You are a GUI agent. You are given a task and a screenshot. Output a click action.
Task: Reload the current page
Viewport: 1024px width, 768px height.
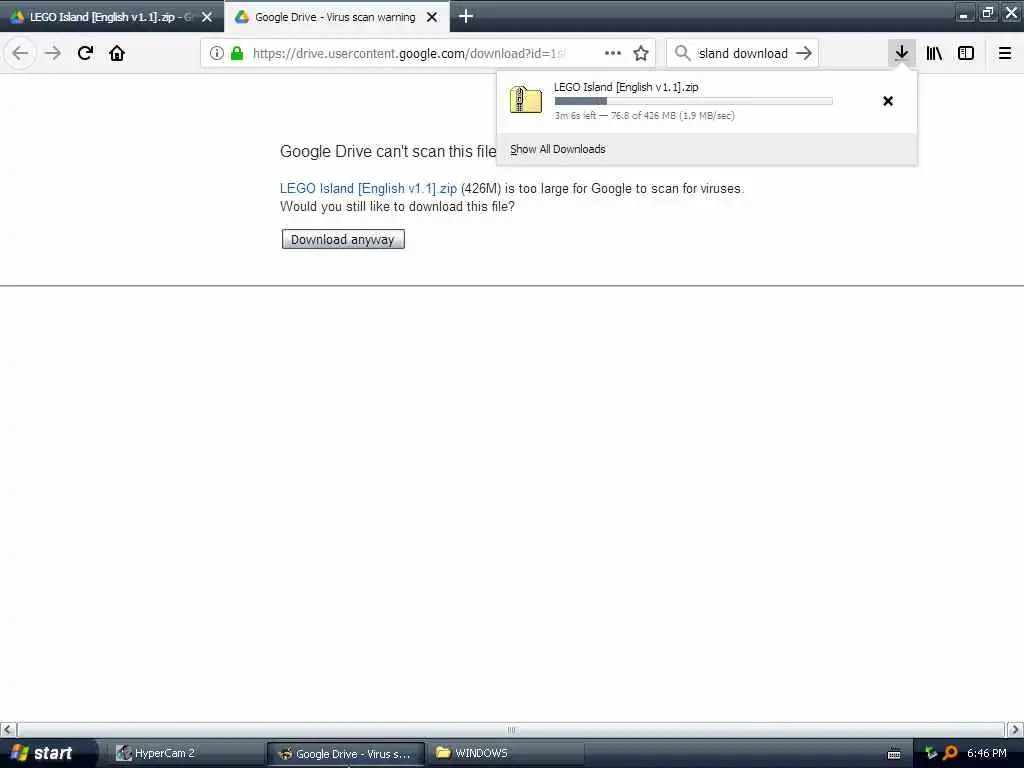pos(85,53)
